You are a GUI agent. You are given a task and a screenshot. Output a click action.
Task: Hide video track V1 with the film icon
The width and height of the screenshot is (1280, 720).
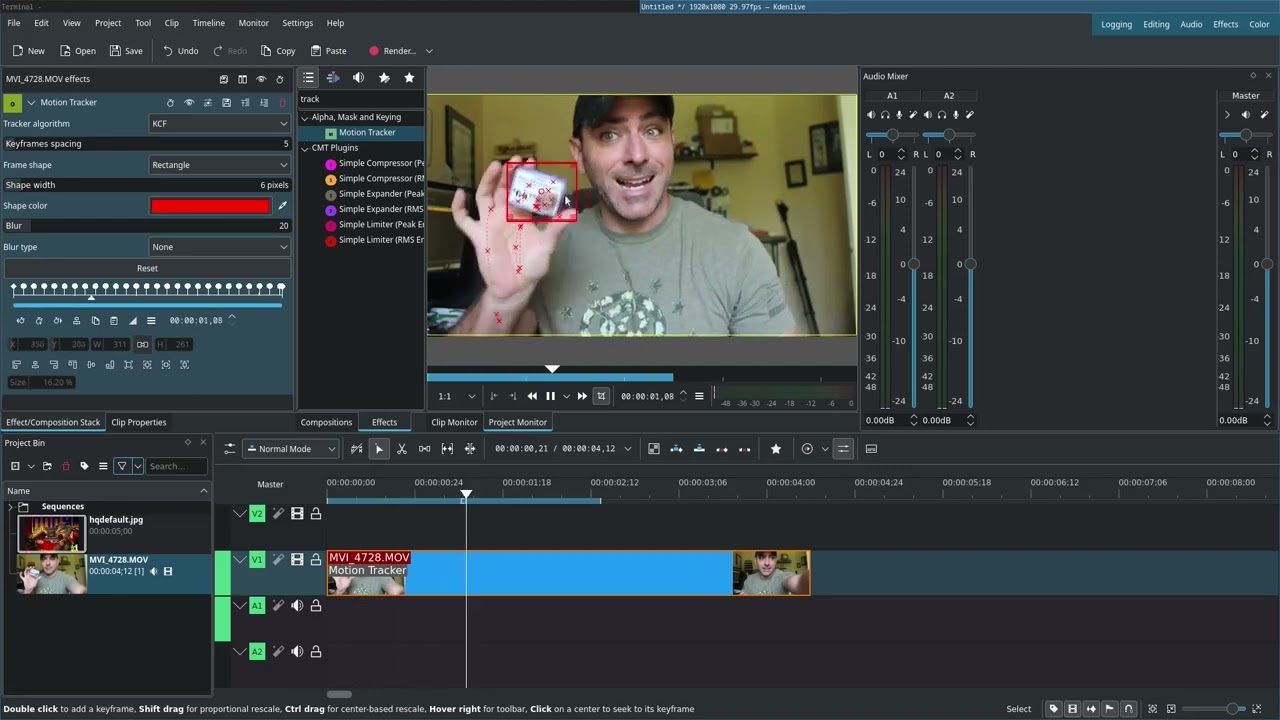click(297, 560)
